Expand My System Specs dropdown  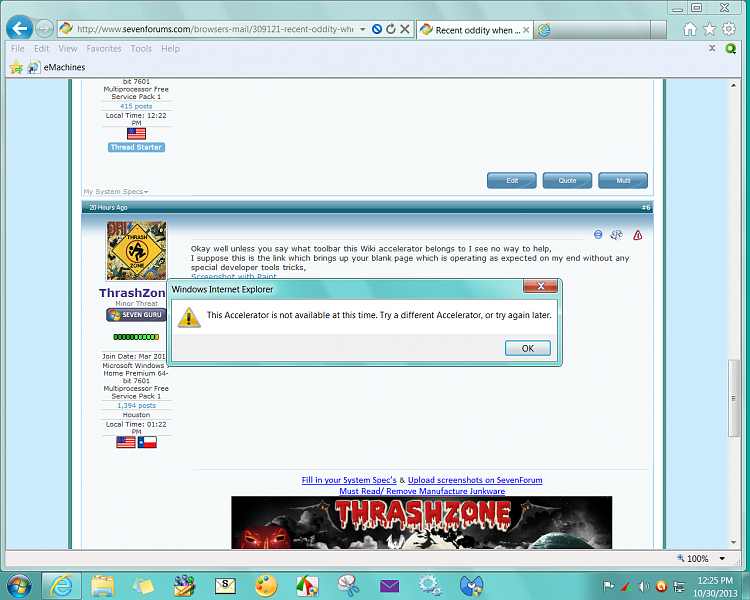(x=116, y=191)
